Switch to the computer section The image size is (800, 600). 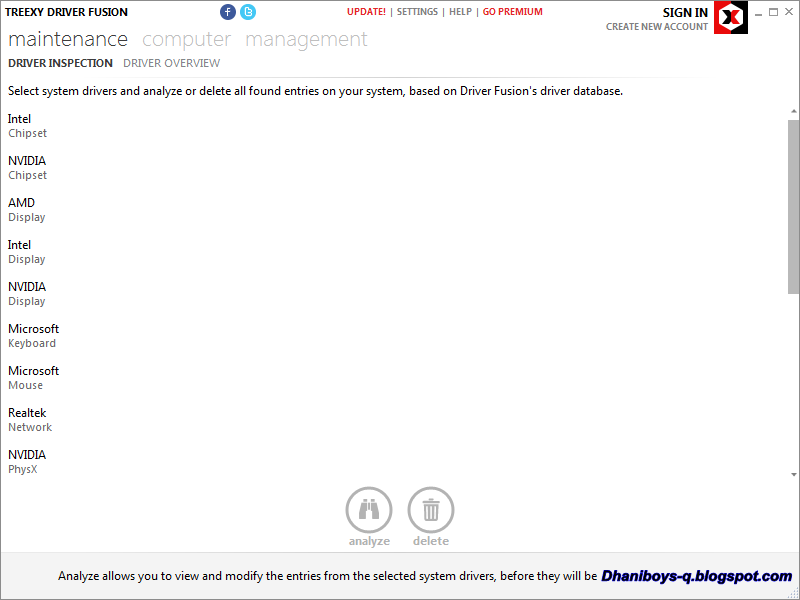(186, 39)
